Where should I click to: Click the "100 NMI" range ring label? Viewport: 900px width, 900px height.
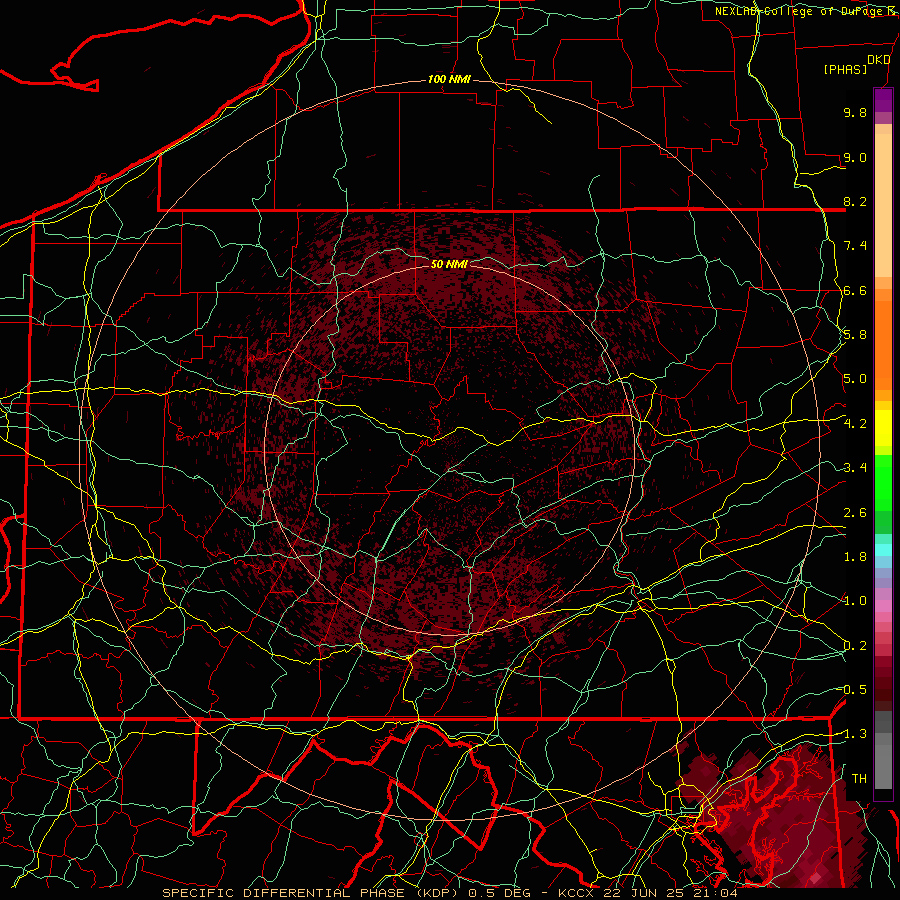coord(449,79)
